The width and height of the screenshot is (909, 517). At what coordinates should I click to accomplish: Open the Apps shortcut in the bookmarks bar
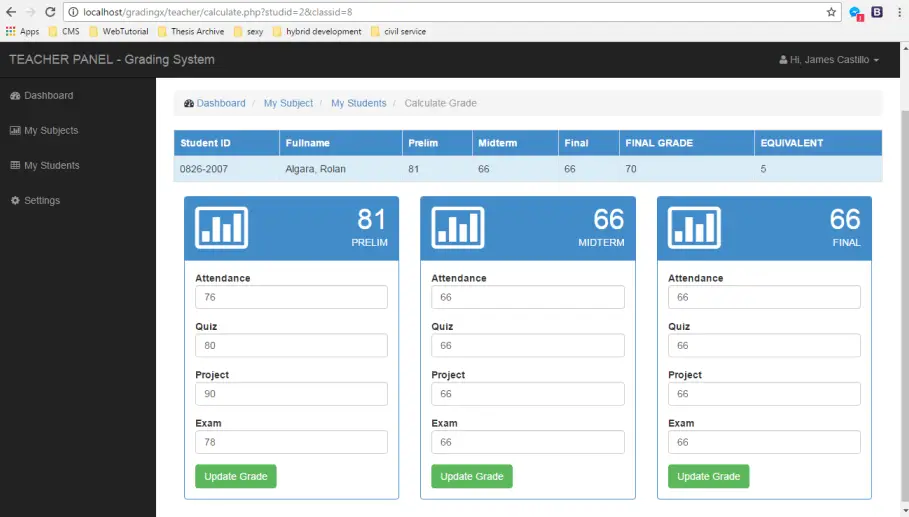22,32
